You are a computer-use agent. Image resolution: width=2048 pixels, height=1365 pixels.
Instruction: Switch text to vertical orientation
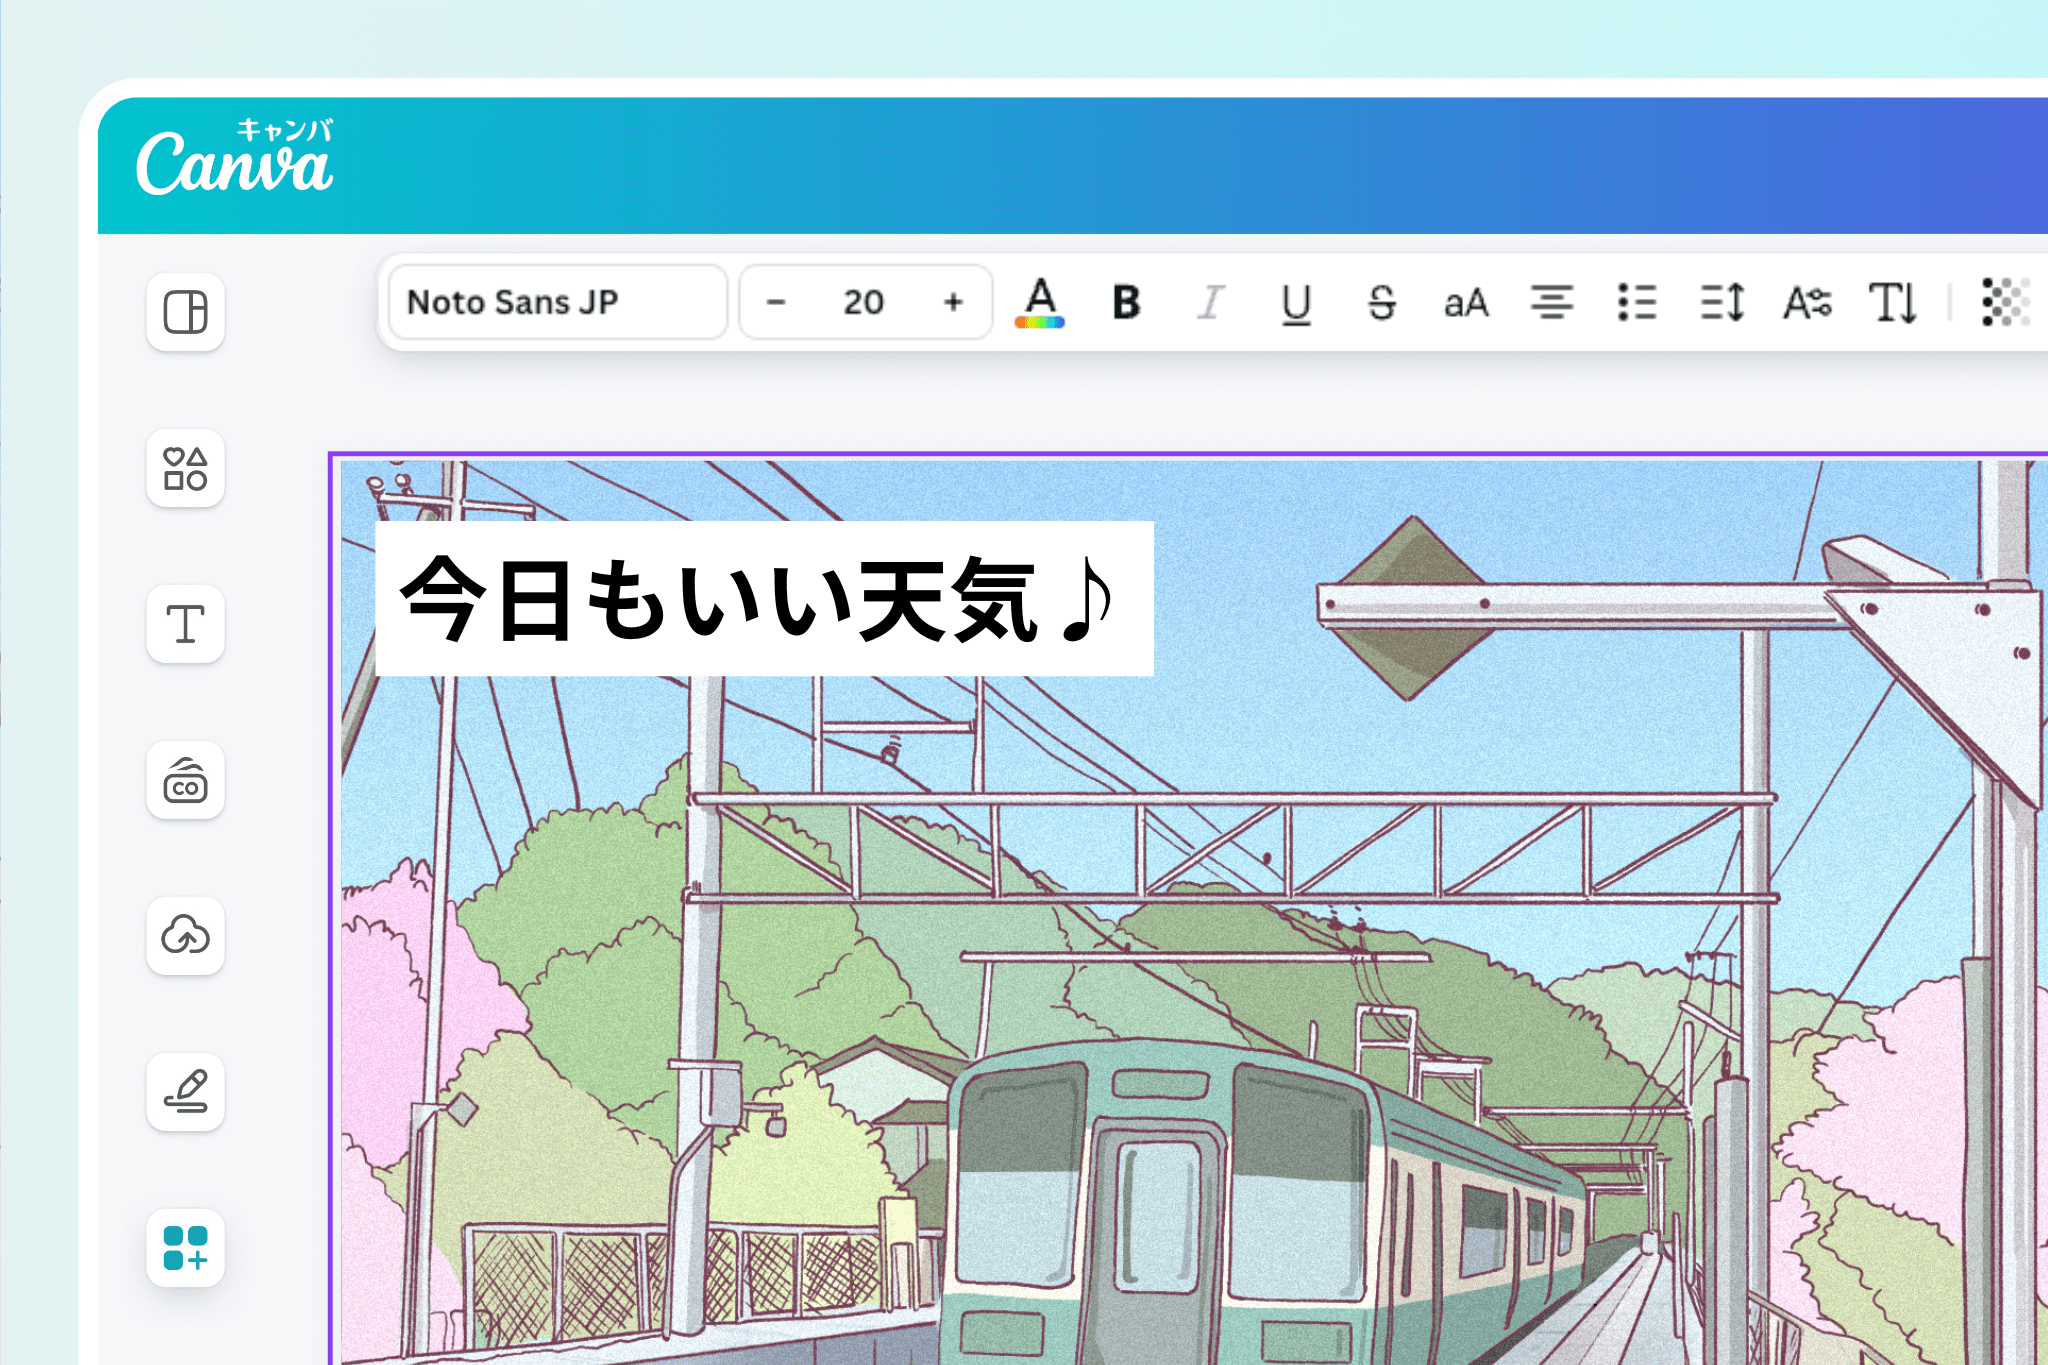tap(1893, 302)
